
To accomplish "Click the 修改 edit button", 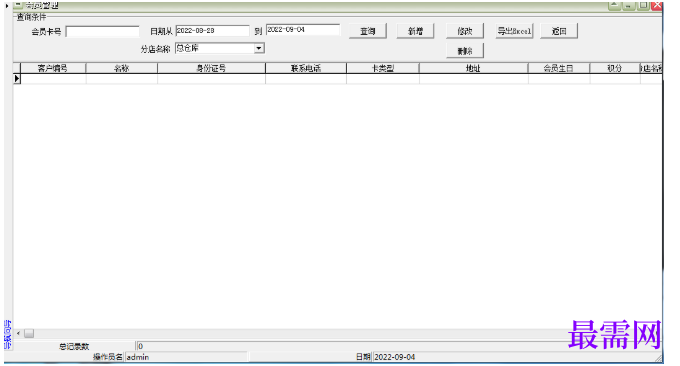I will pyautogui.click(x=465, y=31).
